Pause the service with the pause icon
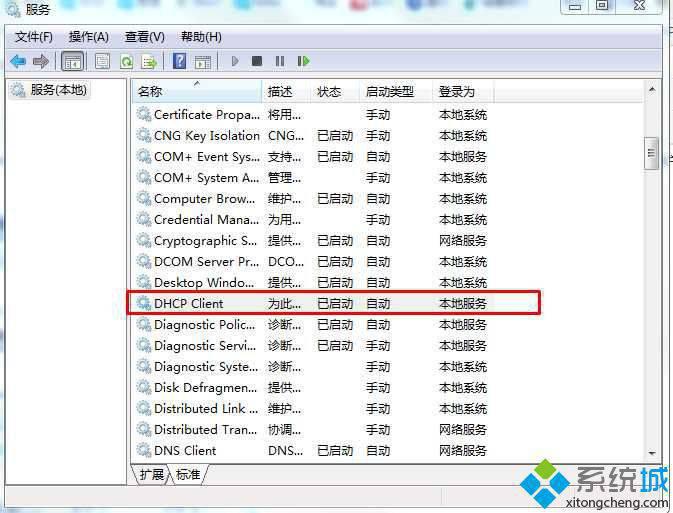 (280, 61)
